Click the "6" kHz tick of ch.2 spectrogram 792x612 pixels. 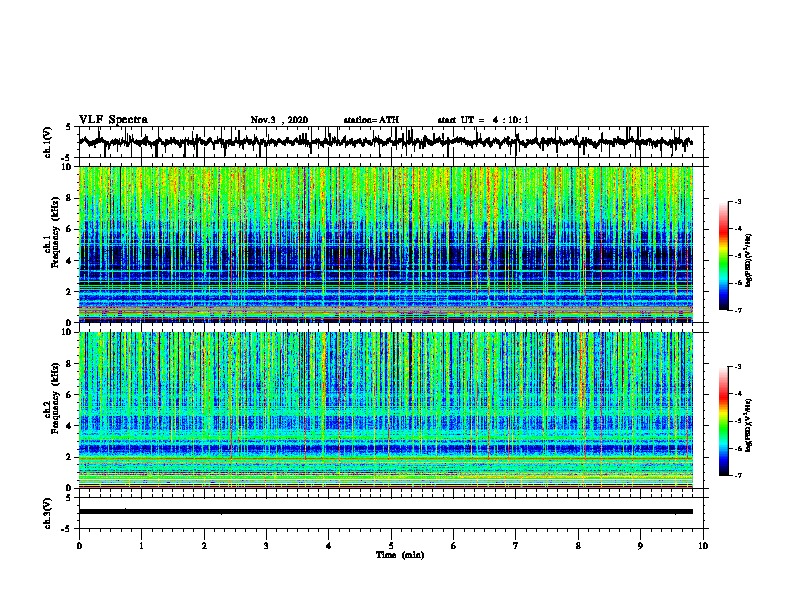[x=70, y=394]
